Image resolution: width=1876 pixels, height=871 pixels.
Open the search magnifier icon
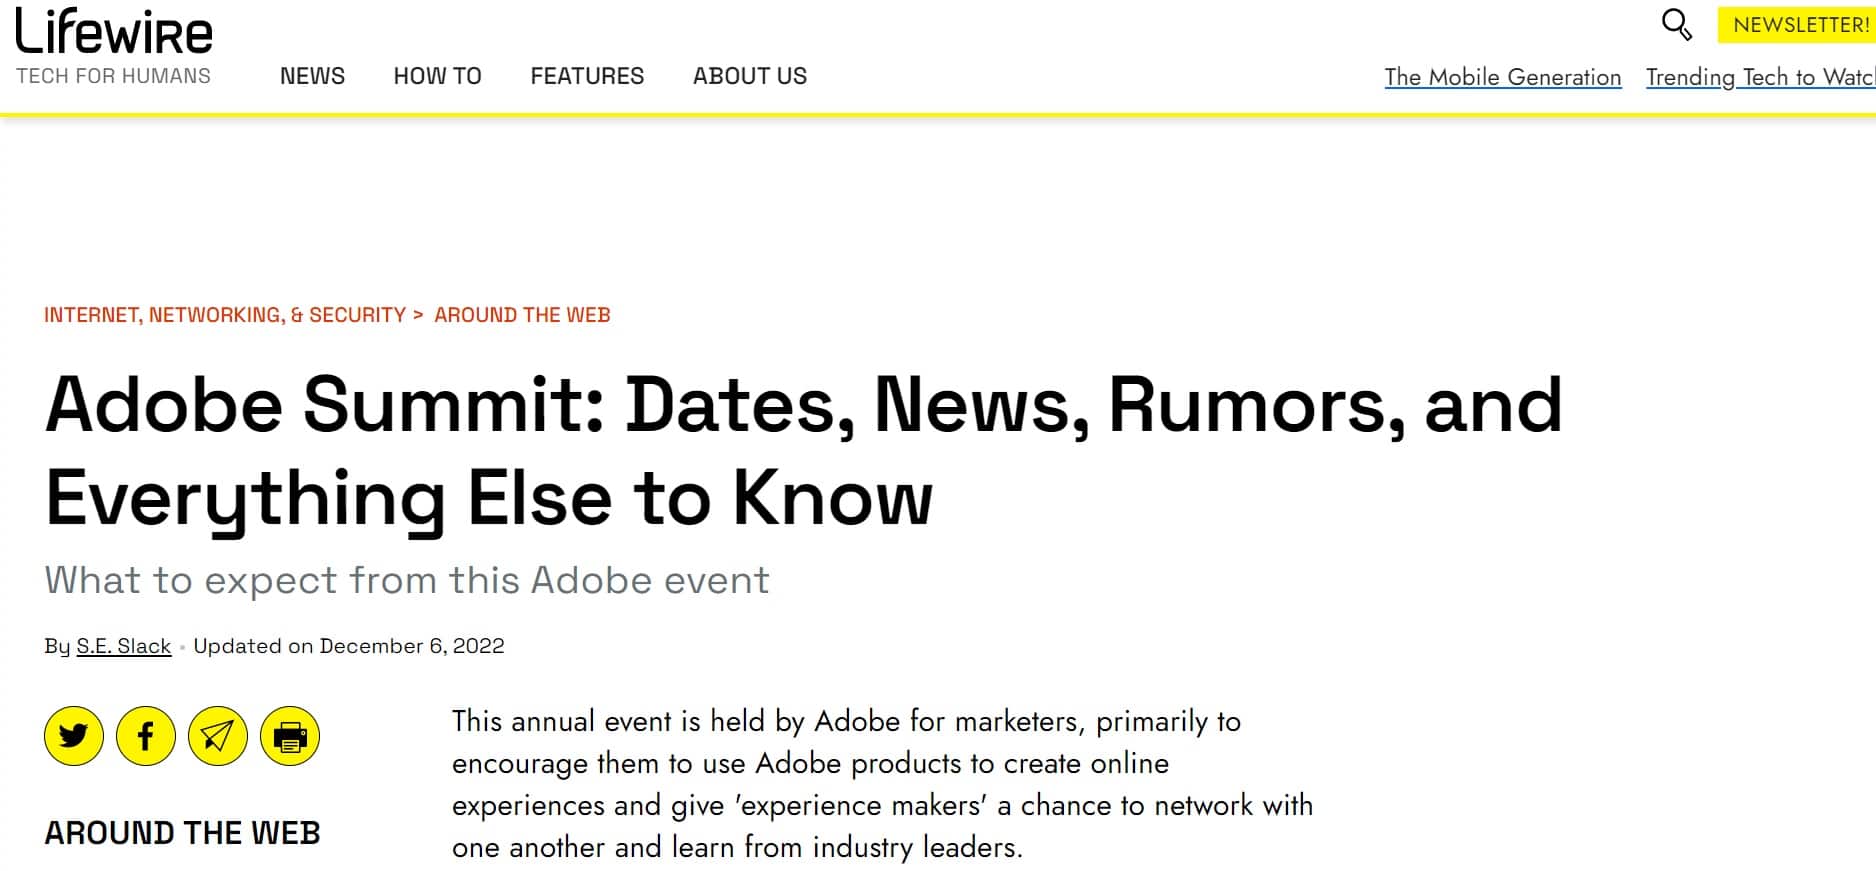click(1676, 24)
